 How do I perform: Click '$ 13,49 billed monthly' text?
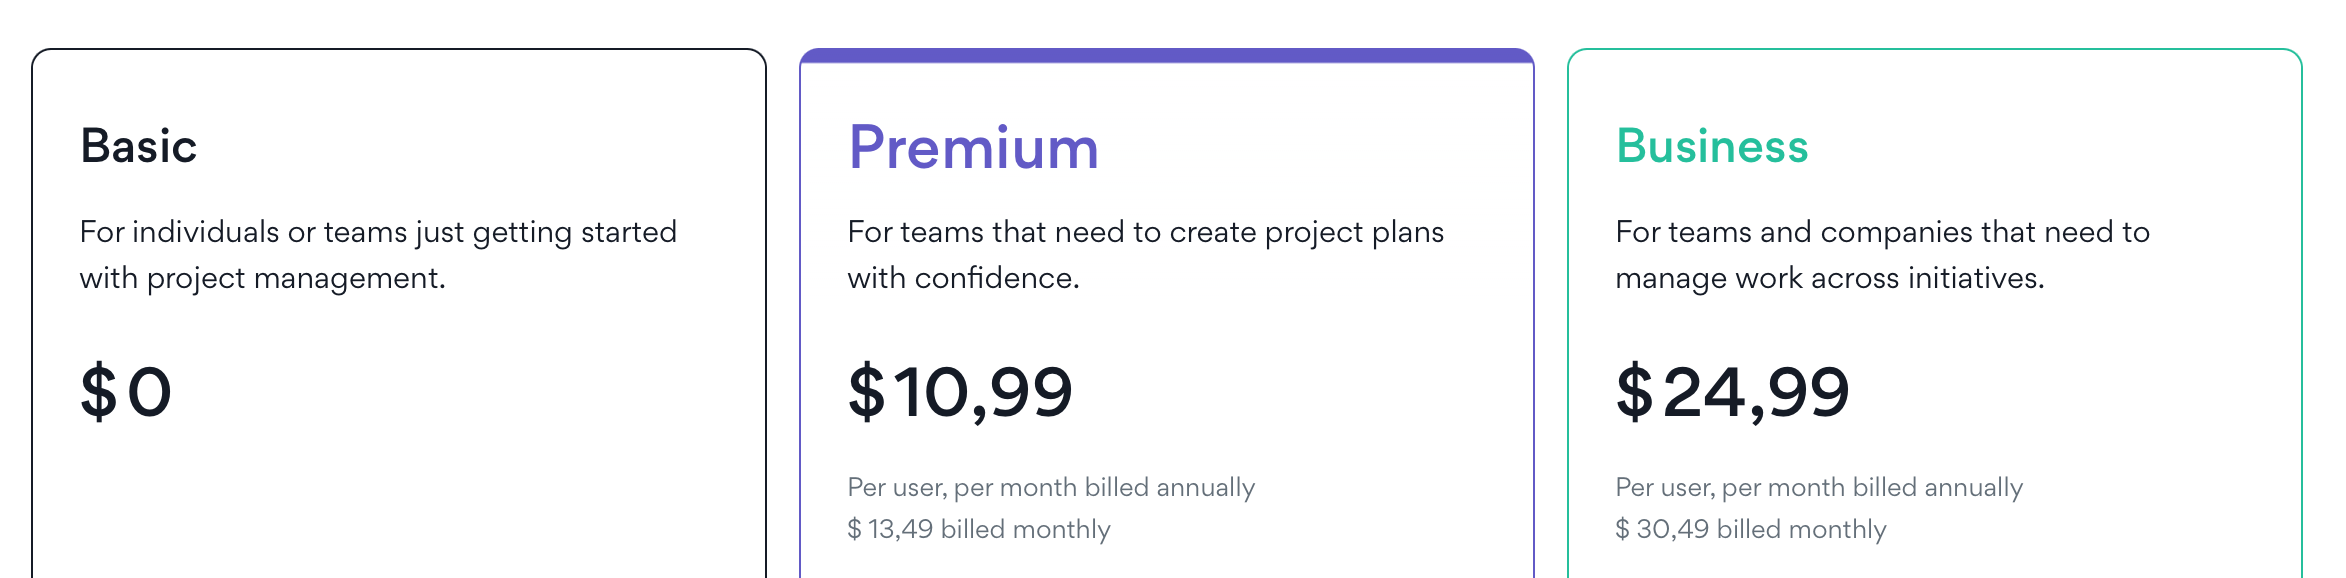tap(979, 529)
